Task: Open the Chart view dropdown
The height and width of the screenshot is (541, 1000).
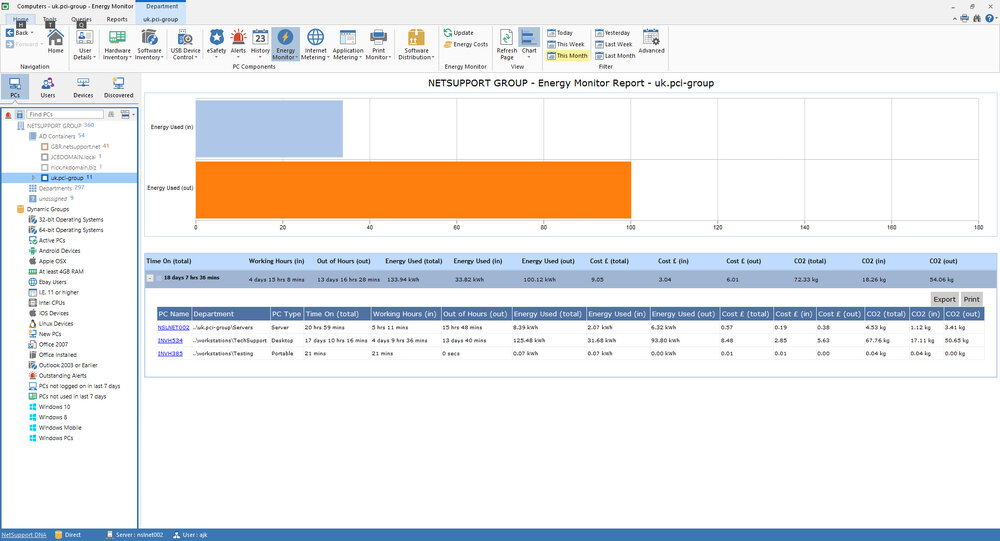Action: tap(529, 45)
